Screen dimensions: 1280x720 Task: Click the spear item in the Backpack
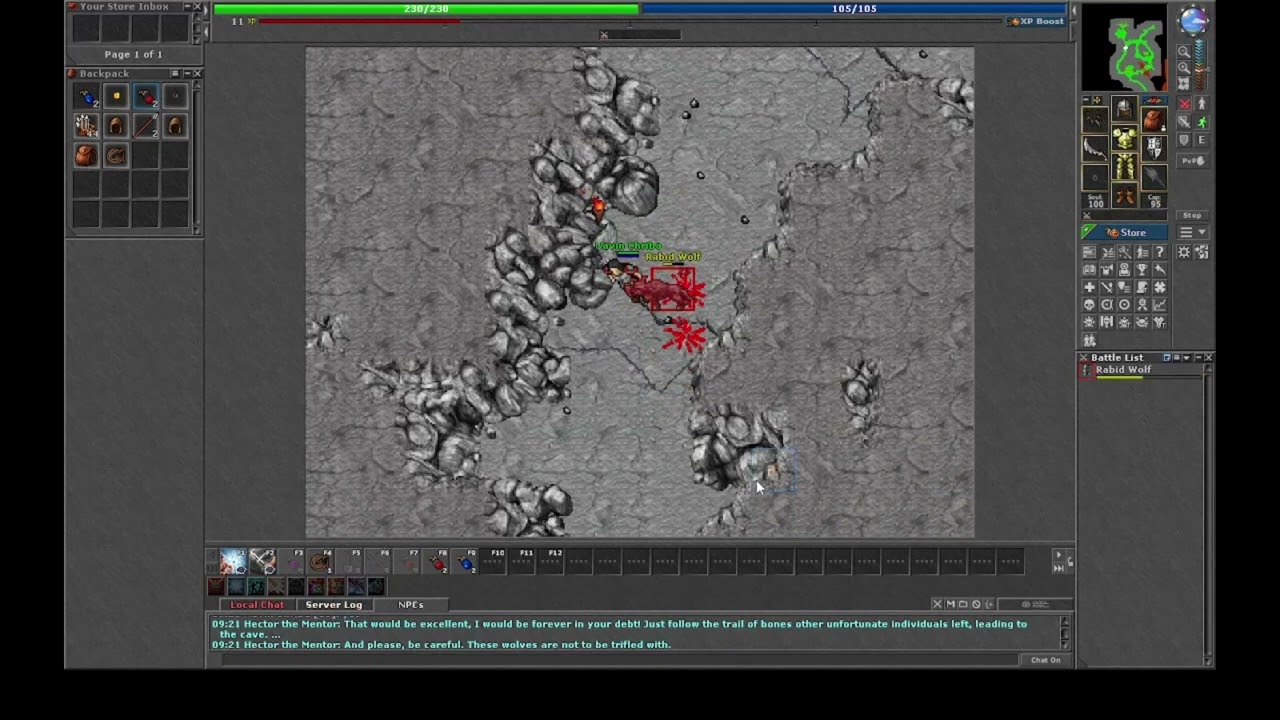pyautogui.click(x=146, y=126)
